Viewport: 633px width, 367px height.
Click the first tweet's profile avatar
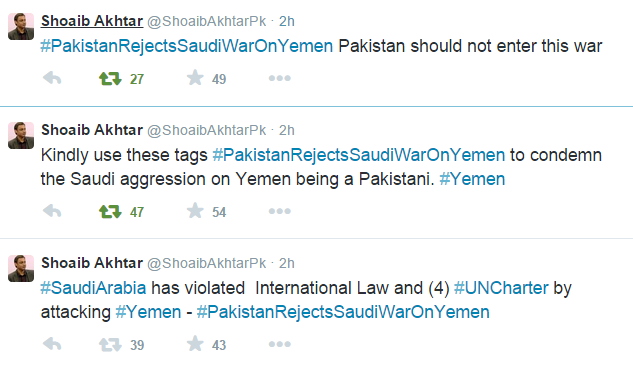coord(21,26)
